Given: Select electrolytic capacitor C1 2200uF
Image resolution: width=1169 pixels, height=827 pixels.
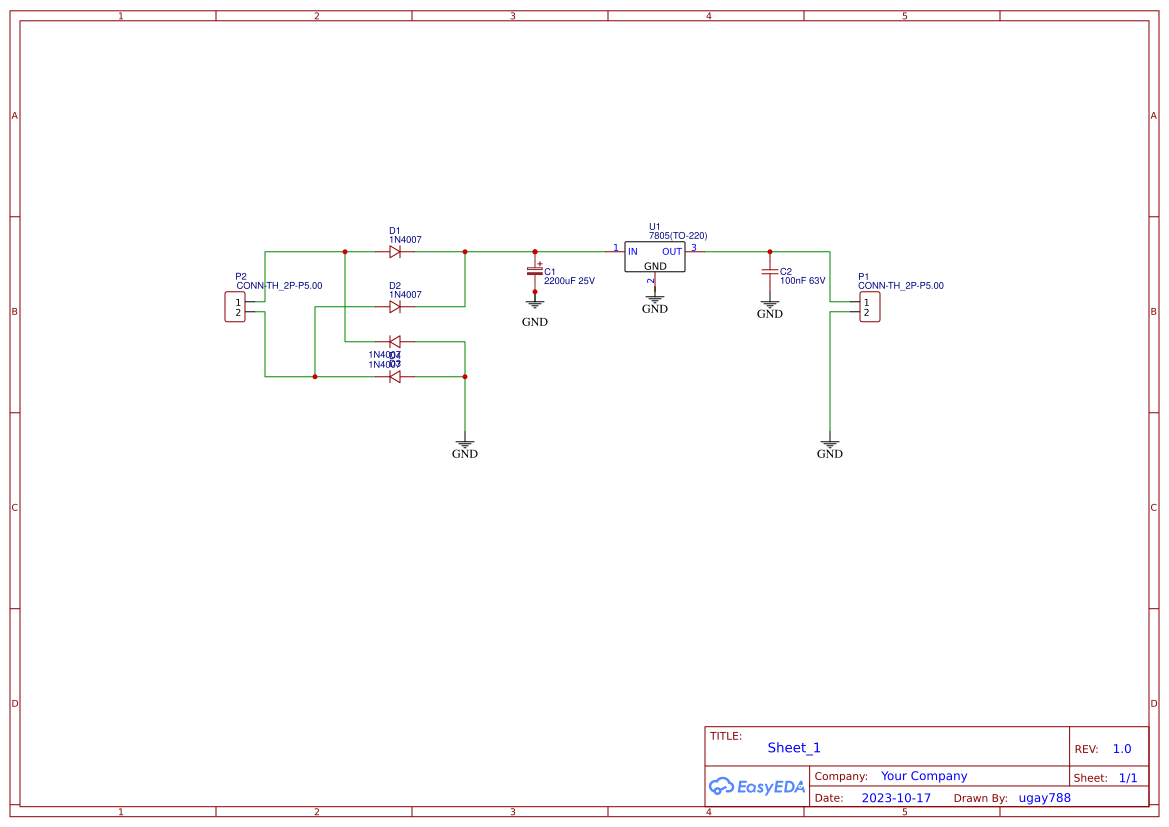Looking at the screenshot, I should (535, 270).
